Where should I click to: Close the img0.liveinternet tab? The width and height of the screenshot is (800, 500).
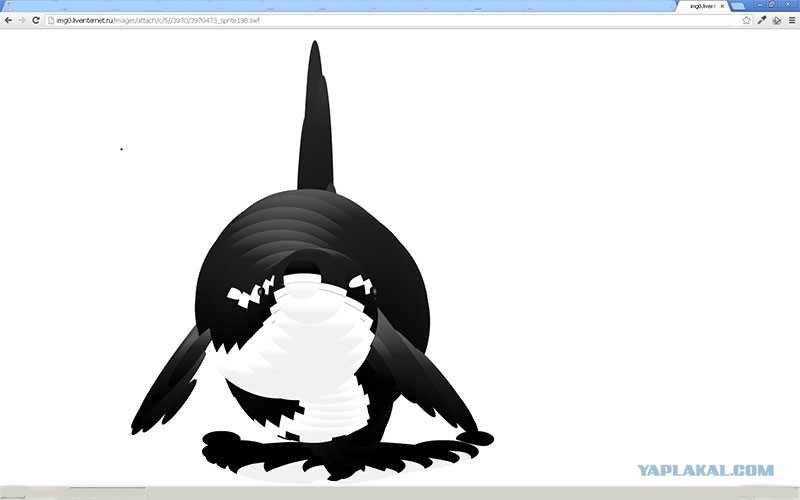[x=722, y=6]
